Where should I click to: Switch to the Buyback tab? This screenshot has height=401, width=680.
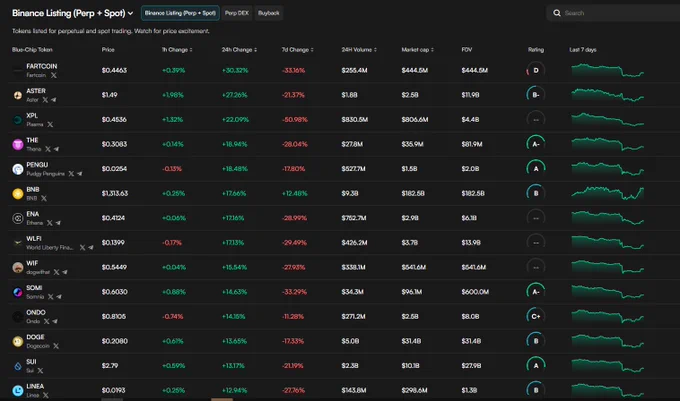point(268,13)
